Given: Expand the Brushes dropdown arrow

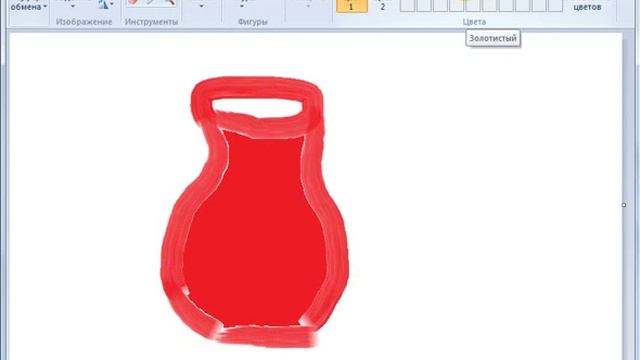Looking at the screenshot, I should 201,6.
